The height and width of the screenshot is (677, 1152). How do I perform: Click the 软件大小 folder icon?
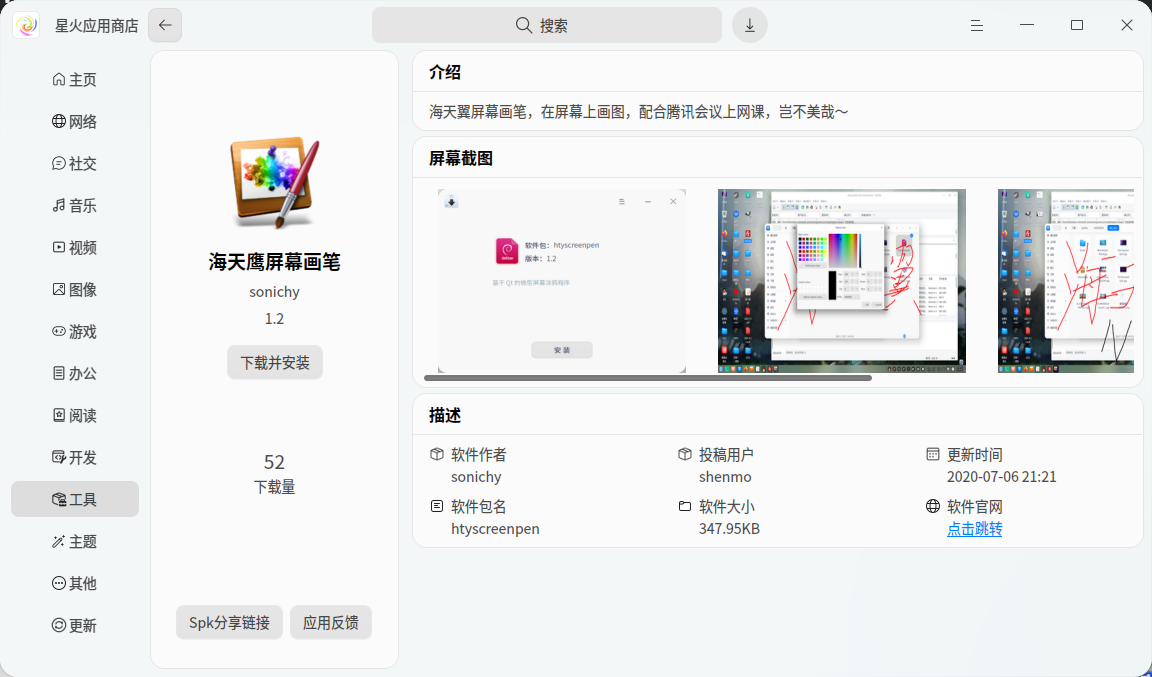(685, 506)
